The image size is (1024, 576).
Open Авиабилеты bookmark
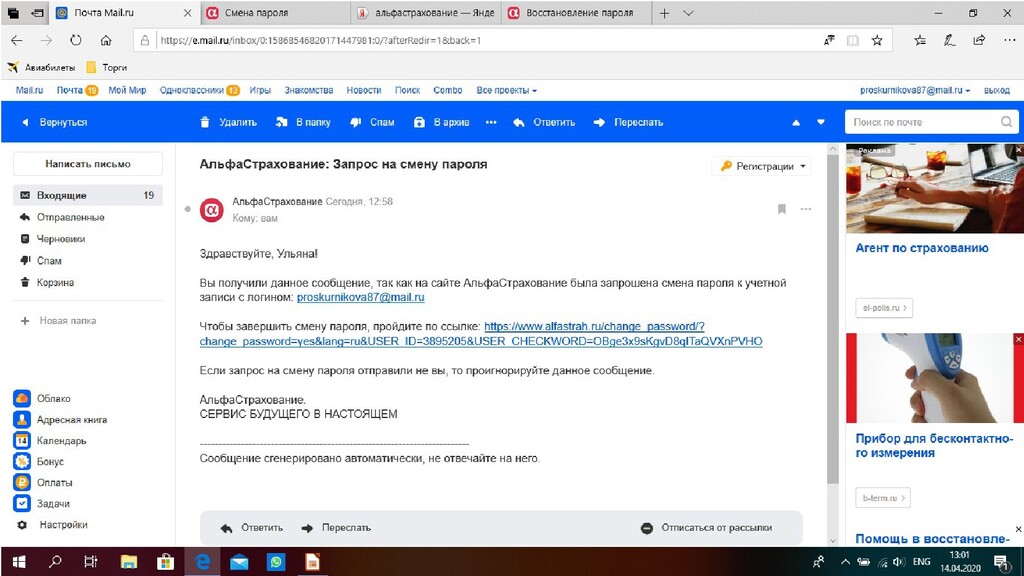[x=41, y=67]
